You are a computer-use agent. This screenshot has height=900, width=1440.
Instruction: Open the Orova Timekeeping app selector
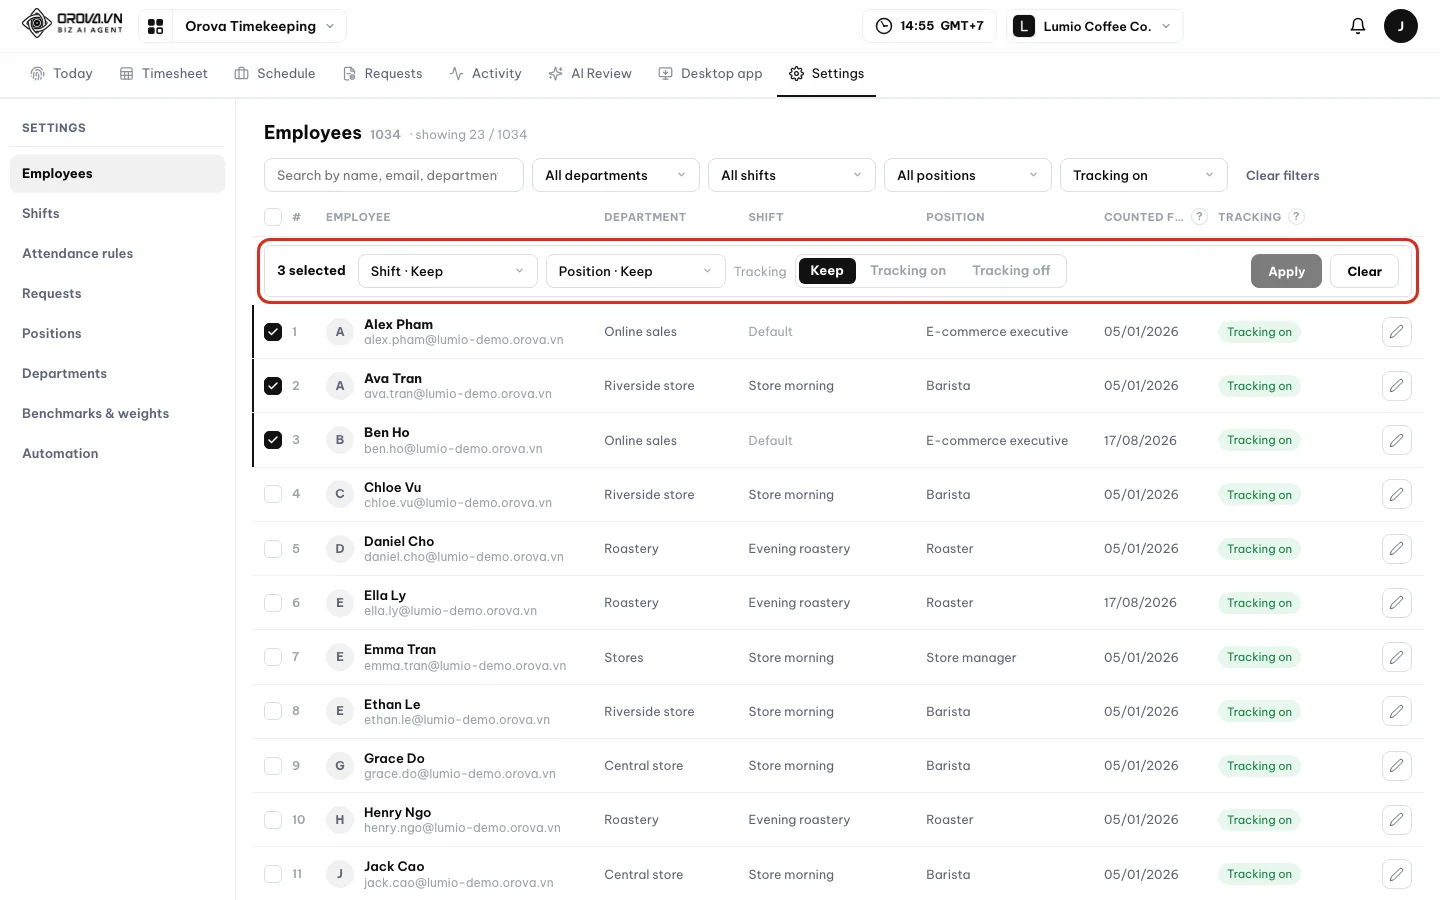pos(260,26)
